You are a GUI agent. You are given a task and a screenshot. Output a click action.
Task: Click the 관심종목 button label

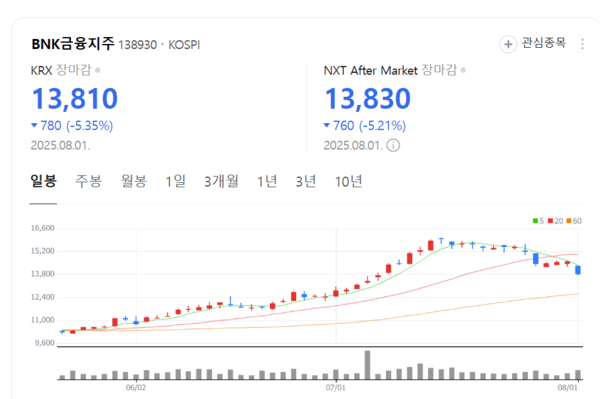544,42
